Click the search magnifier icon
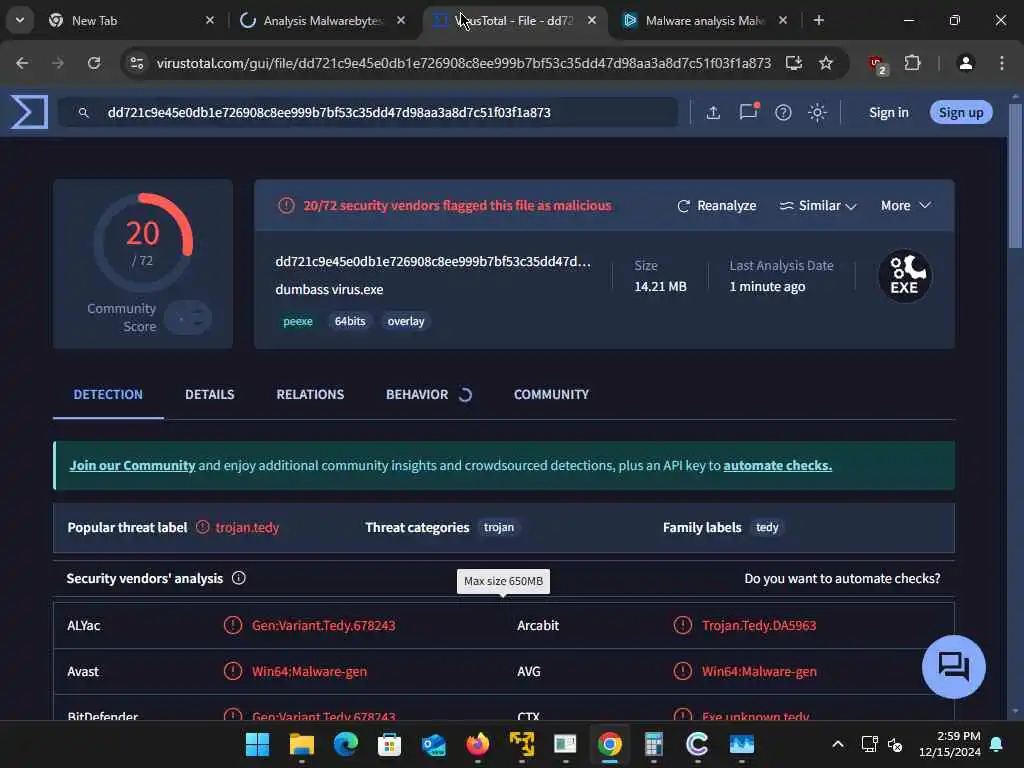The width and height of the screenshot is (1024, 768). (84, 112)
